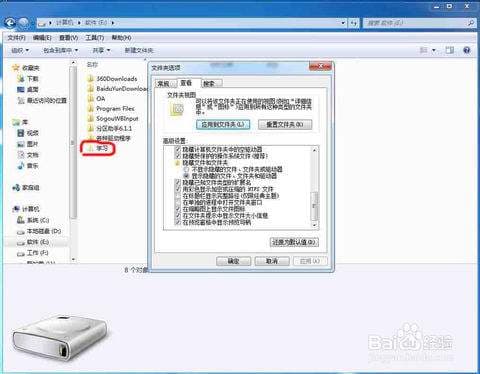480x374 pixels.
Task: Open the 视频 library
Action: [28, 133]
